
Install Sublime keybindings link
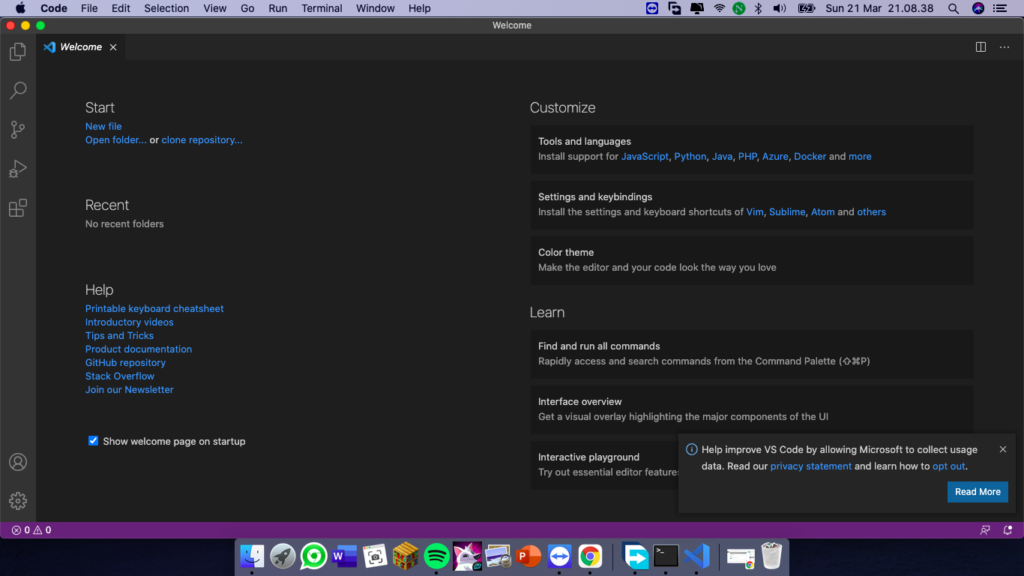tap(787, 212)
